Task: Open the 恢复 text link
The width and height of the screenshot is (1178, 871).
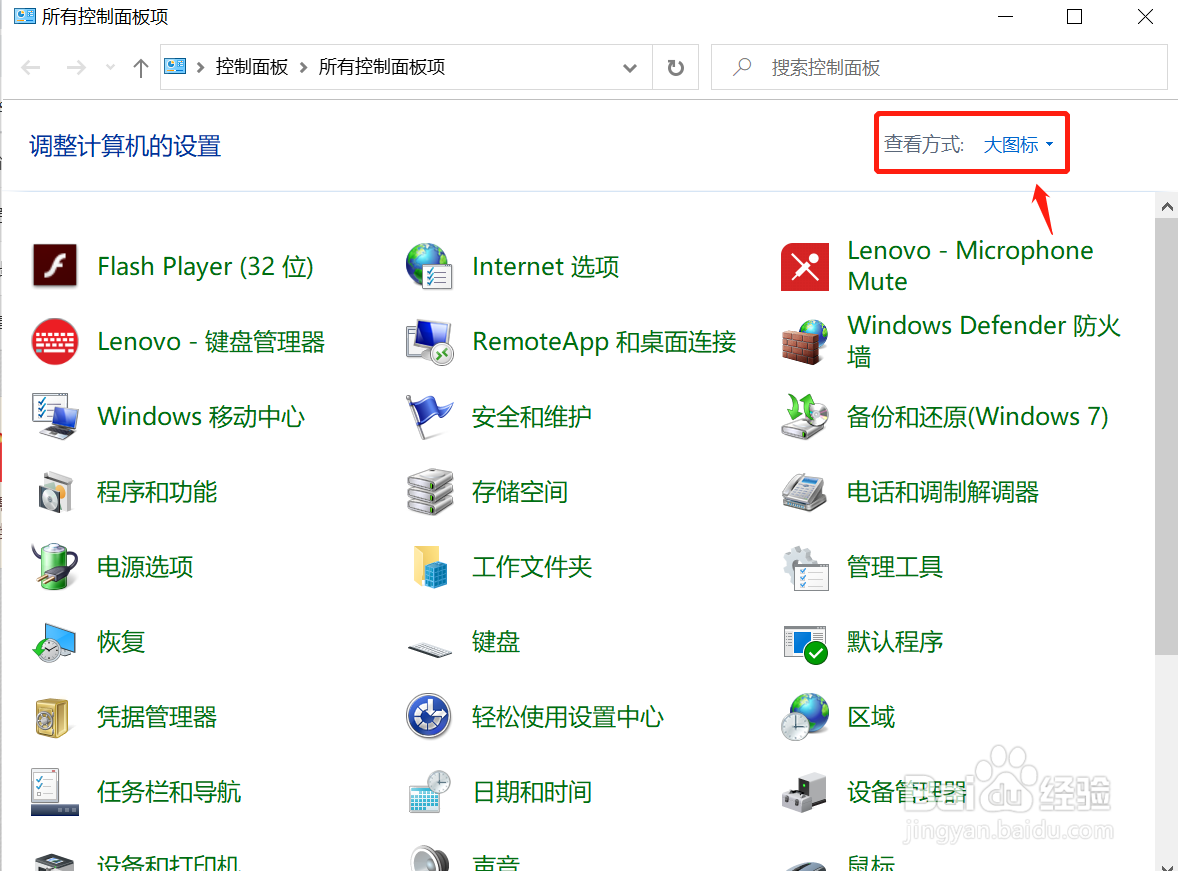Action: [121, 642]
